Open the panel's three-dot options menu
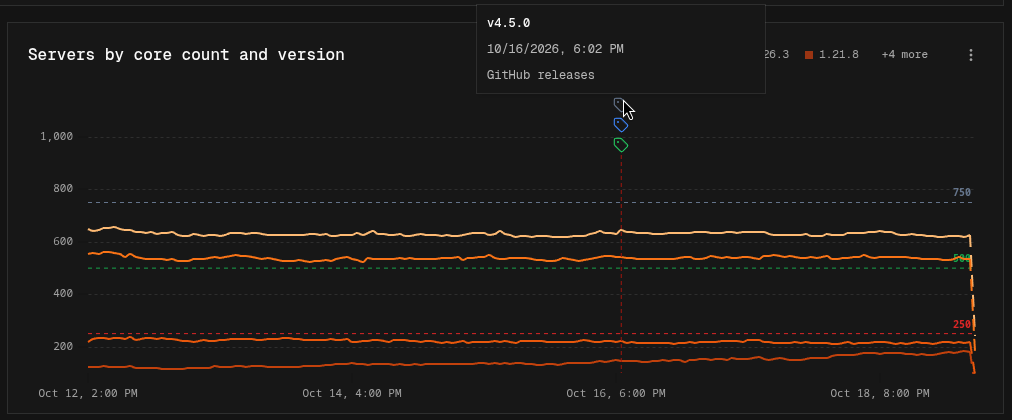1012x420 pixels. point(971,55)
